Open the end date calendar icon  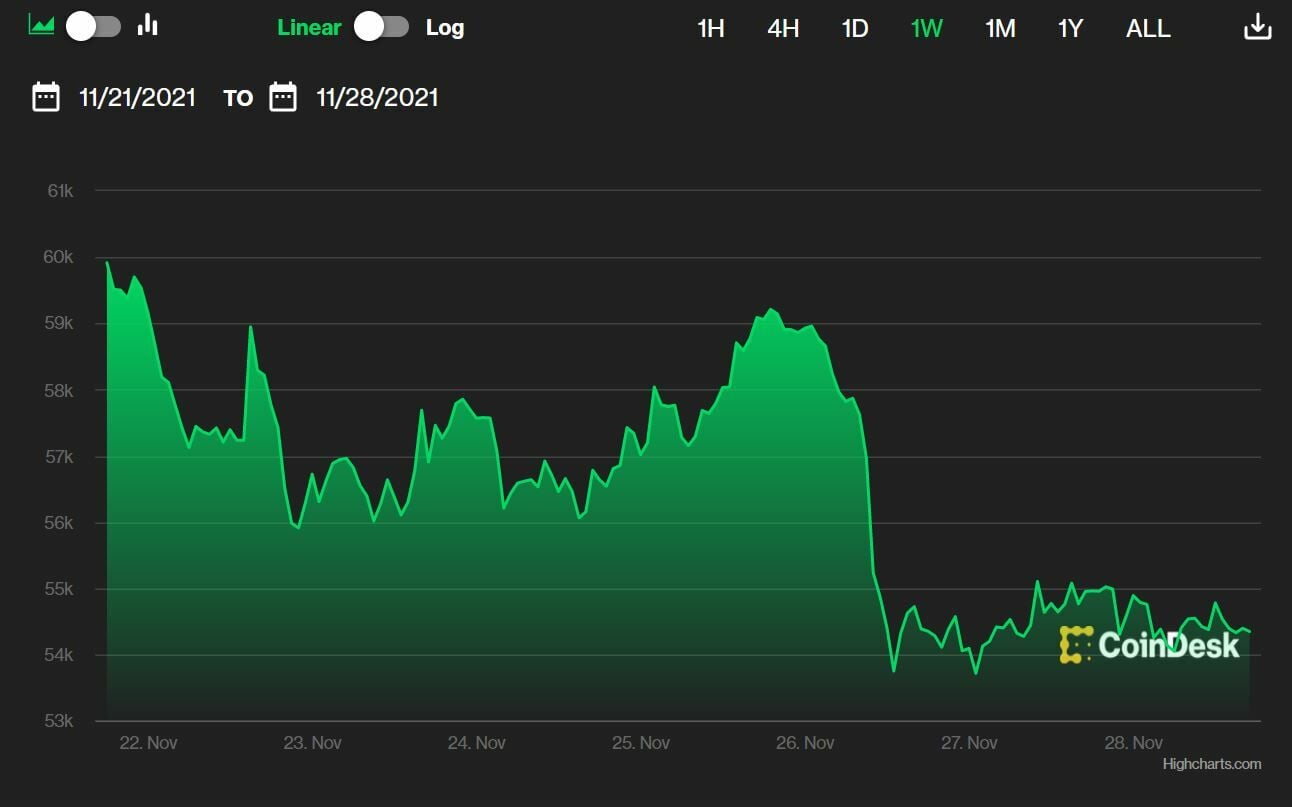(283, 97)
